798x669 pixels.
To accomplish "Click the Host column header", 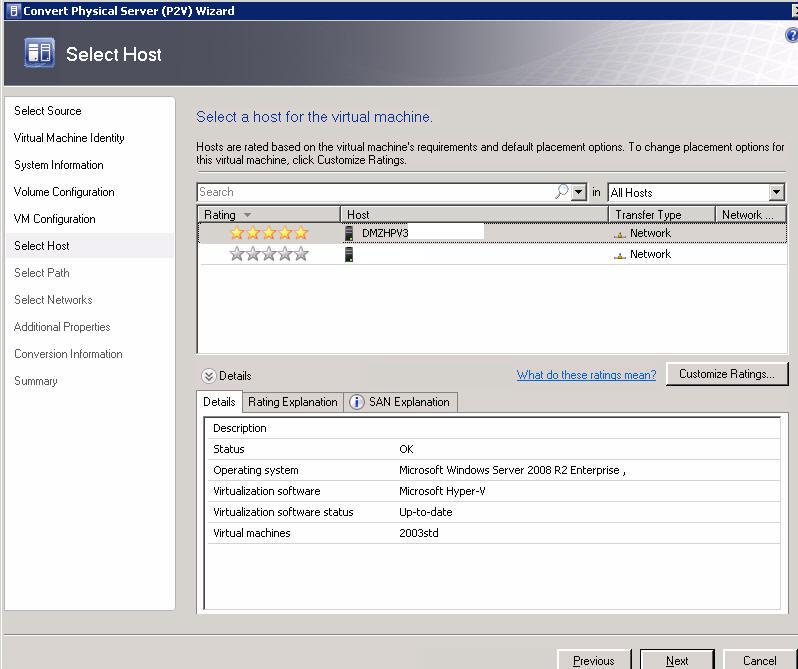I will point(474,215).
